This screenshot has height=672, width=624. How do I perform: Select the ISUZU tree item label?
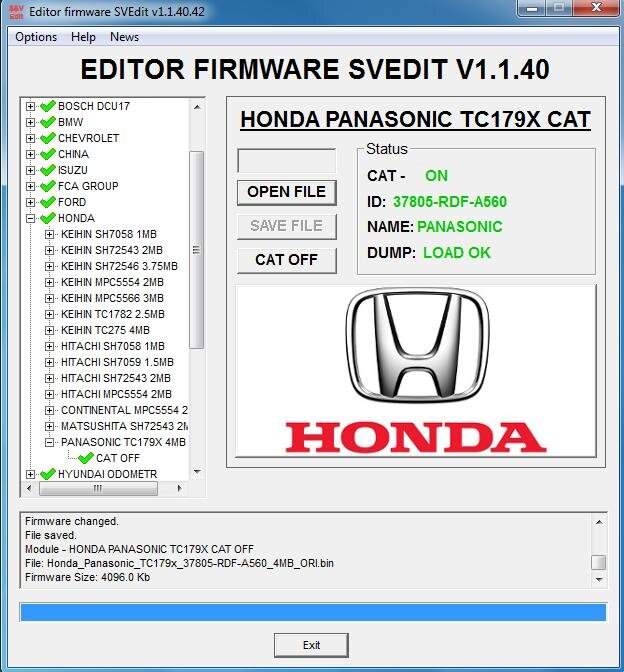click(x=73, y=170)
